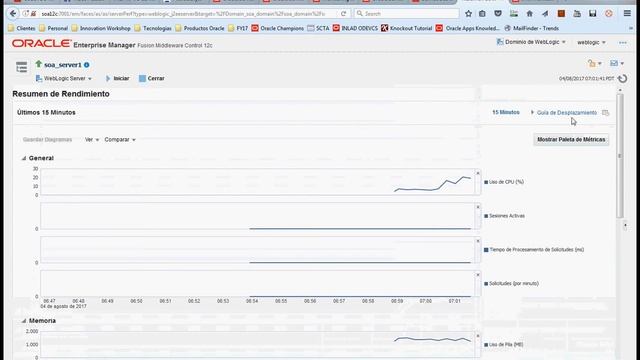
Task: Open the target navigation menu icon
Action: click(x=22, y=67)
